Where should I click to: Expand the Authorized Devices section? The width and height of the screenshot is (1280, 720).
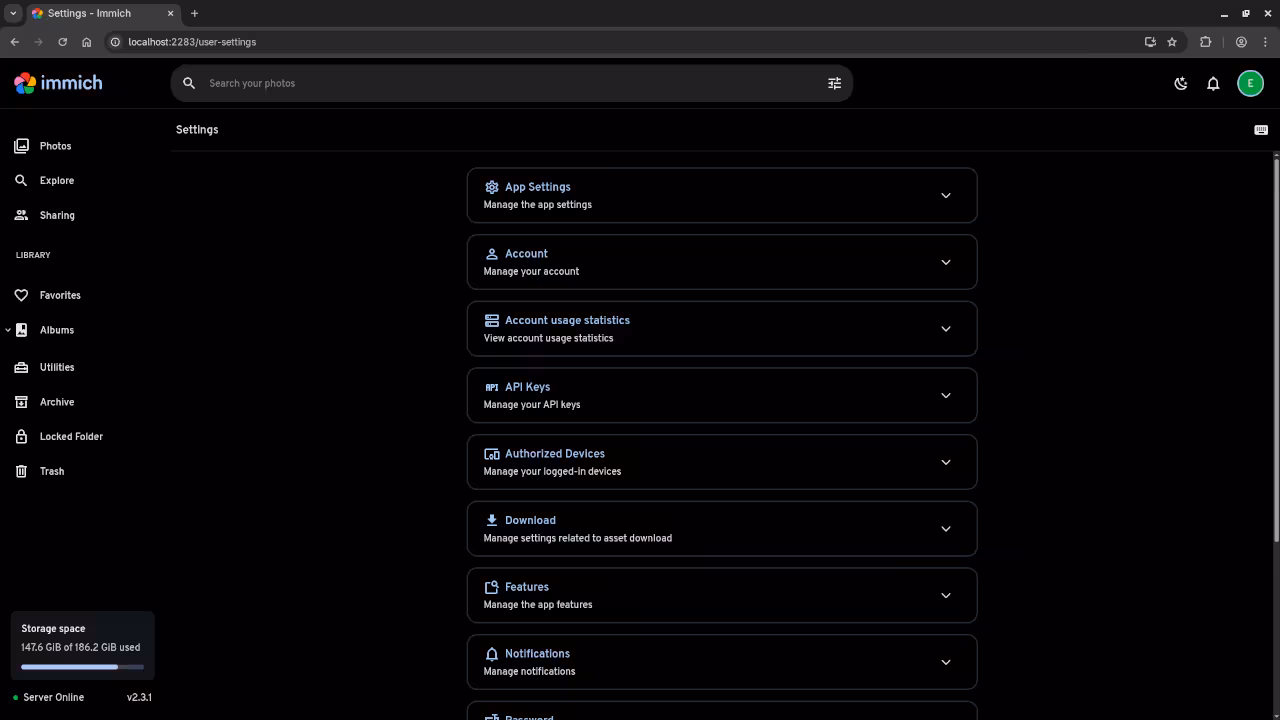click(x=945, y=462)
